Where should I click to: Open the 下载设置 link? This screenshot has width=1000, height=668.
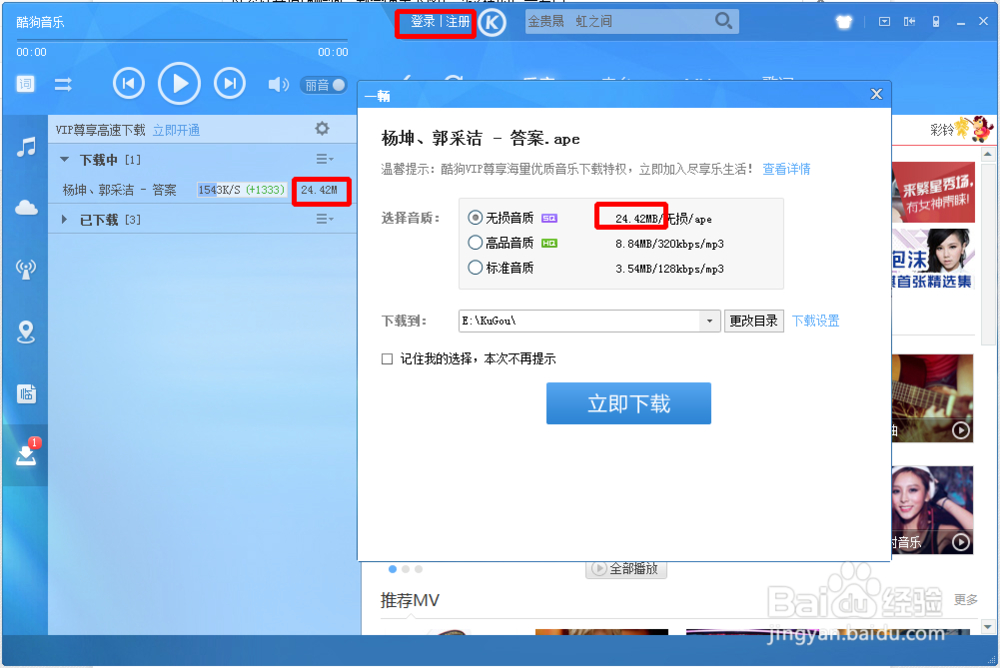click(x=815, y=321)
